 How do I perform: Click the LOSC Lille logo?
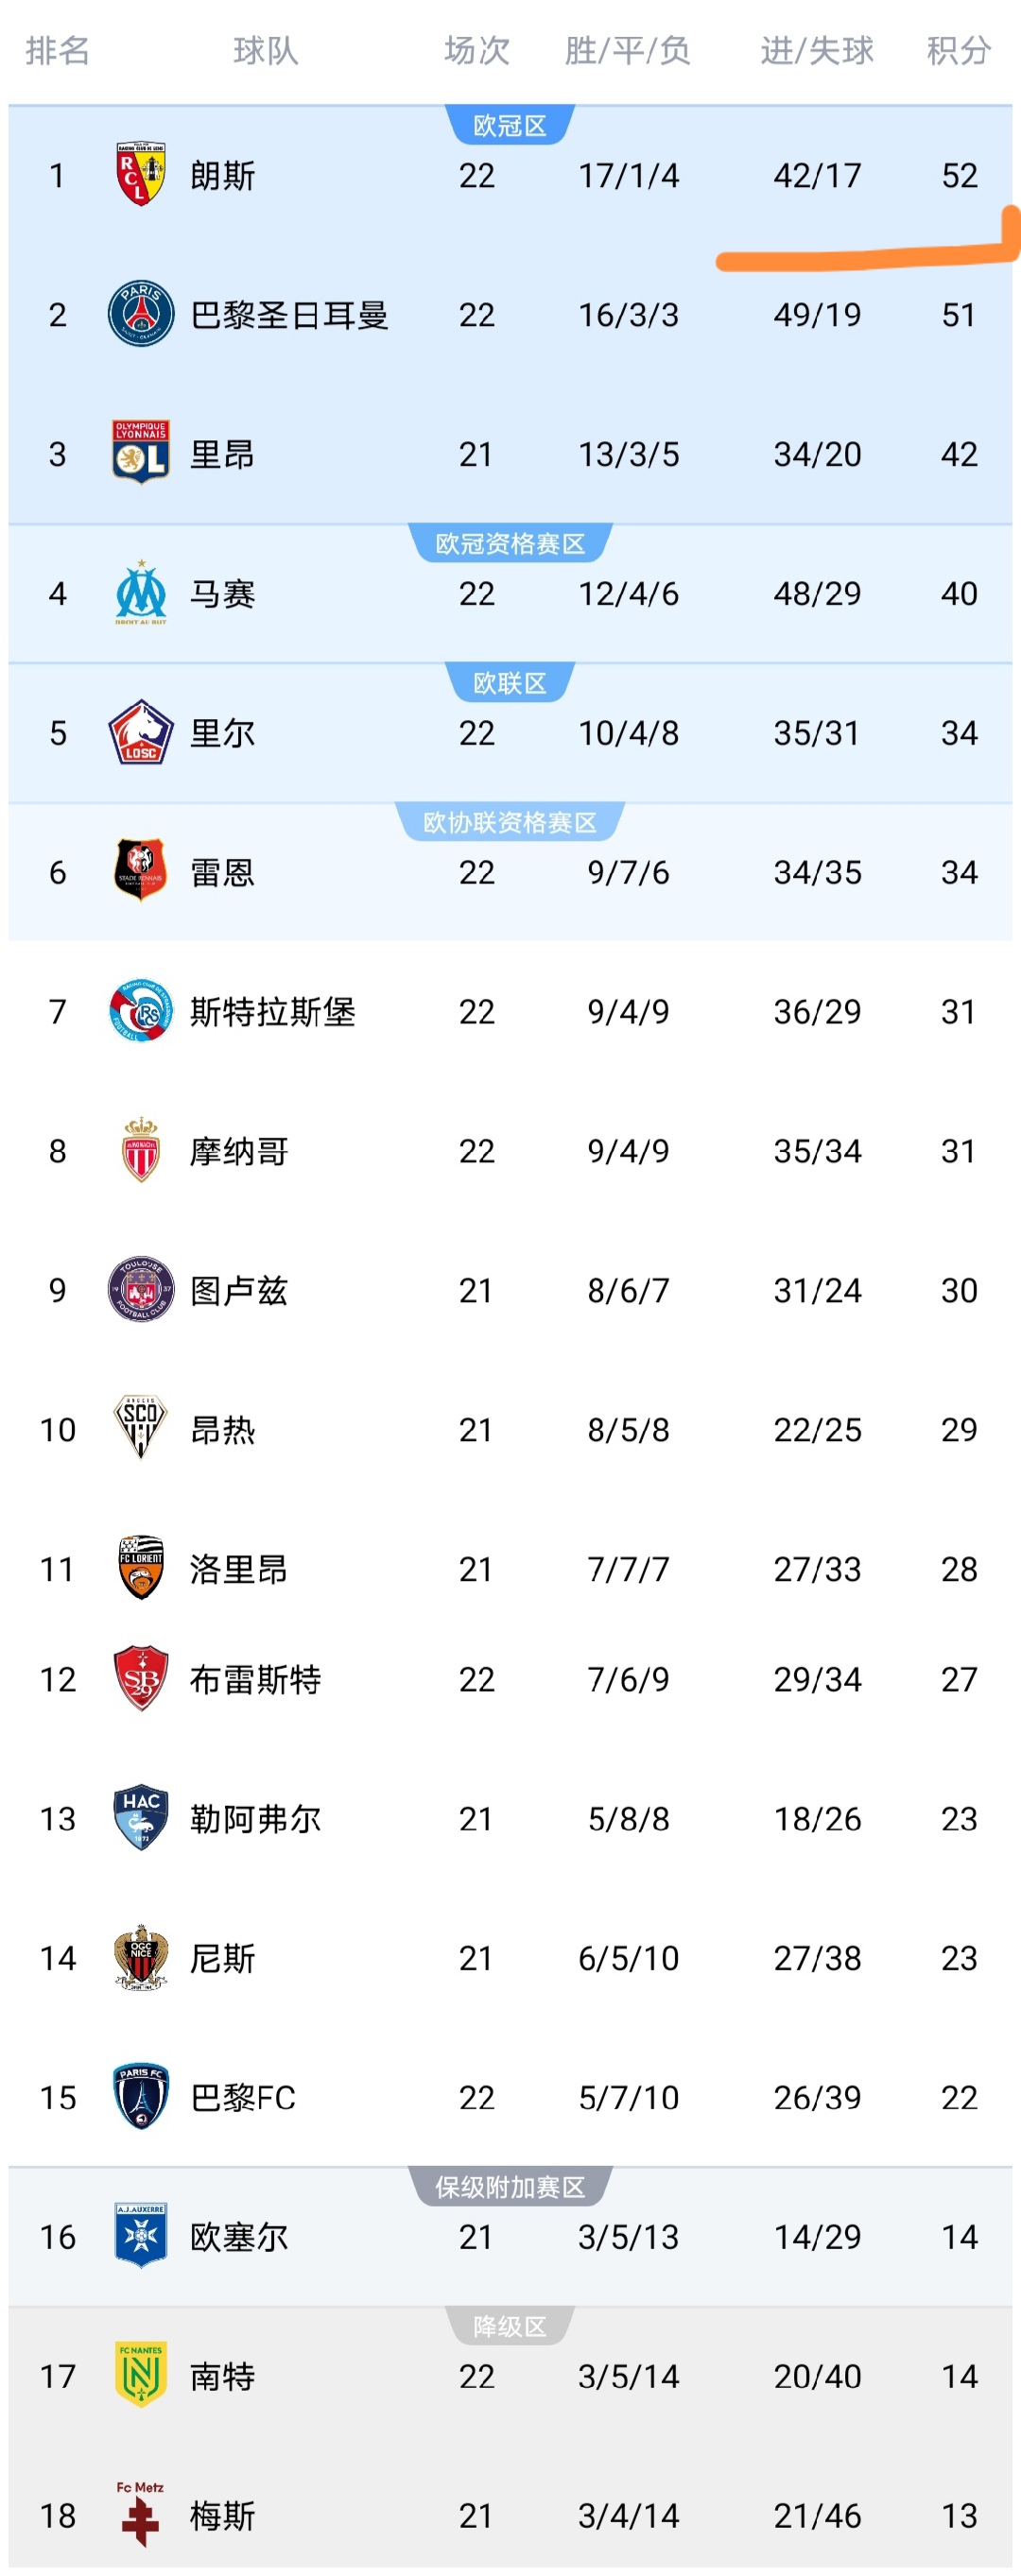tap(141, 732)
